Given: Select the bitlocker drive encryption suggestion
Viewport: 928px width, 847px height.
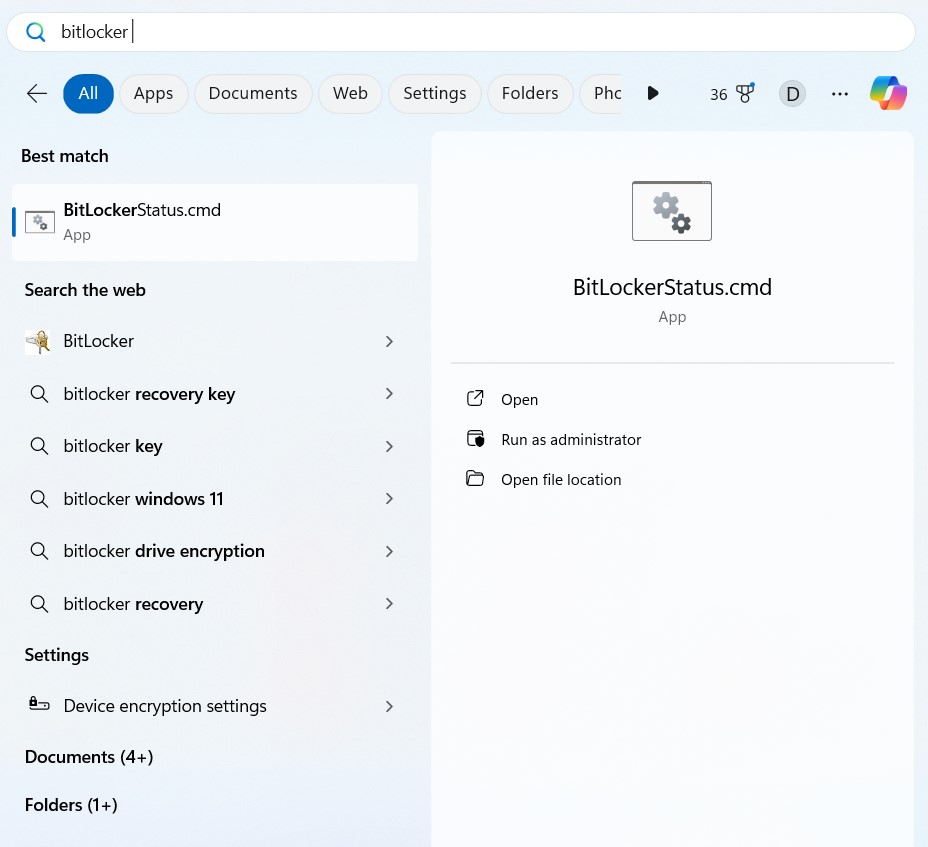Looking at the screenshot, I should 210,551.
